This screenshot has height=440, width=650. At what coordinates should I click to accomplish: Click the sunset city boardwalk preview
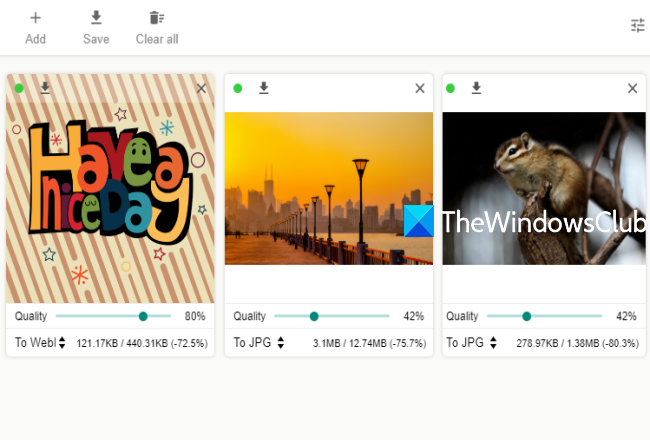coord(329,188)
